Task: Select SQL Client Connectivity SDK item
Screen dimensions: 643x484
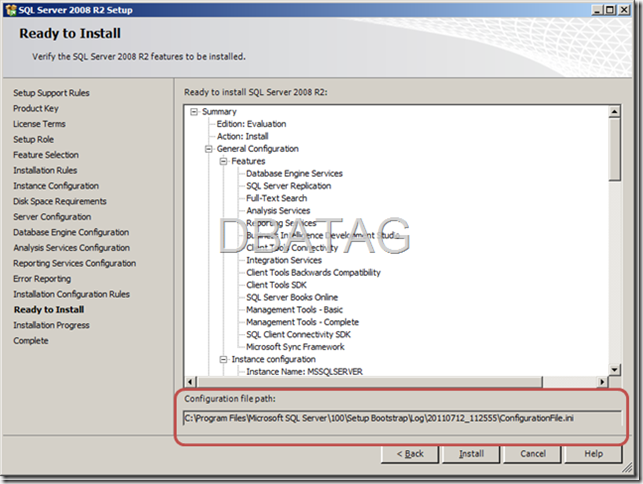Action: point(299,335)
